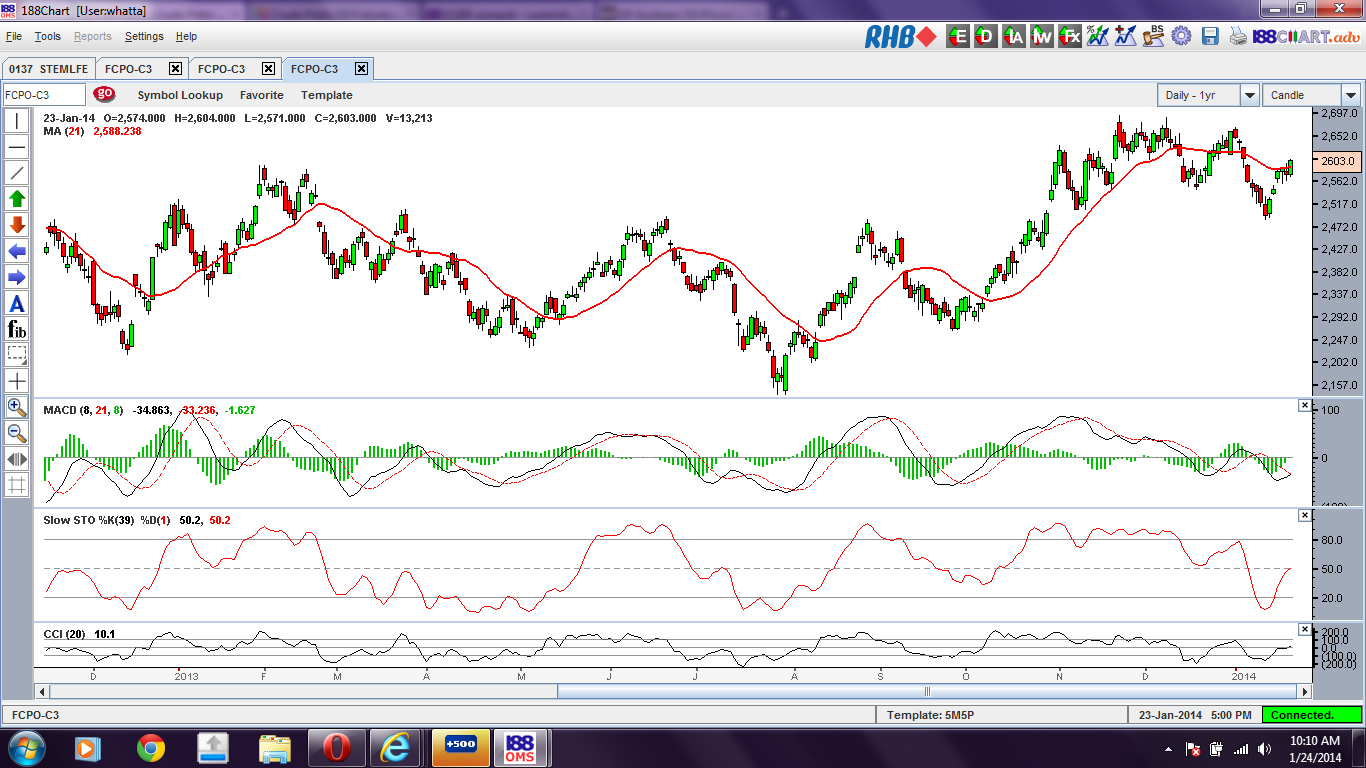This screenshot has width=1366, height=768.
Task: Open the BS gavel icon
Action: 1154,37
